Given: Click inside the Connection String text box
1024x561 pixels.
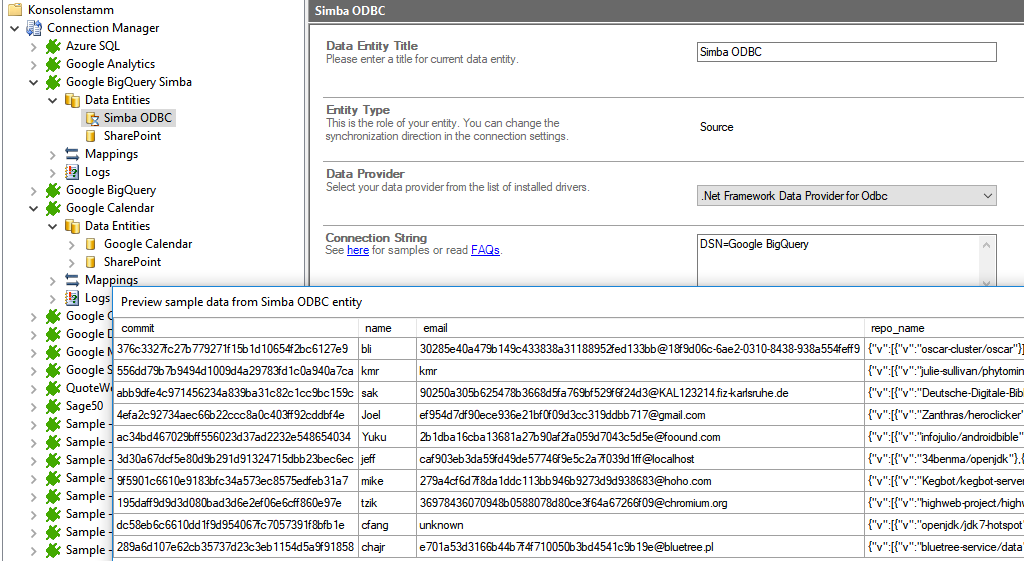Looking at the screenshot, I should point(846,260).
